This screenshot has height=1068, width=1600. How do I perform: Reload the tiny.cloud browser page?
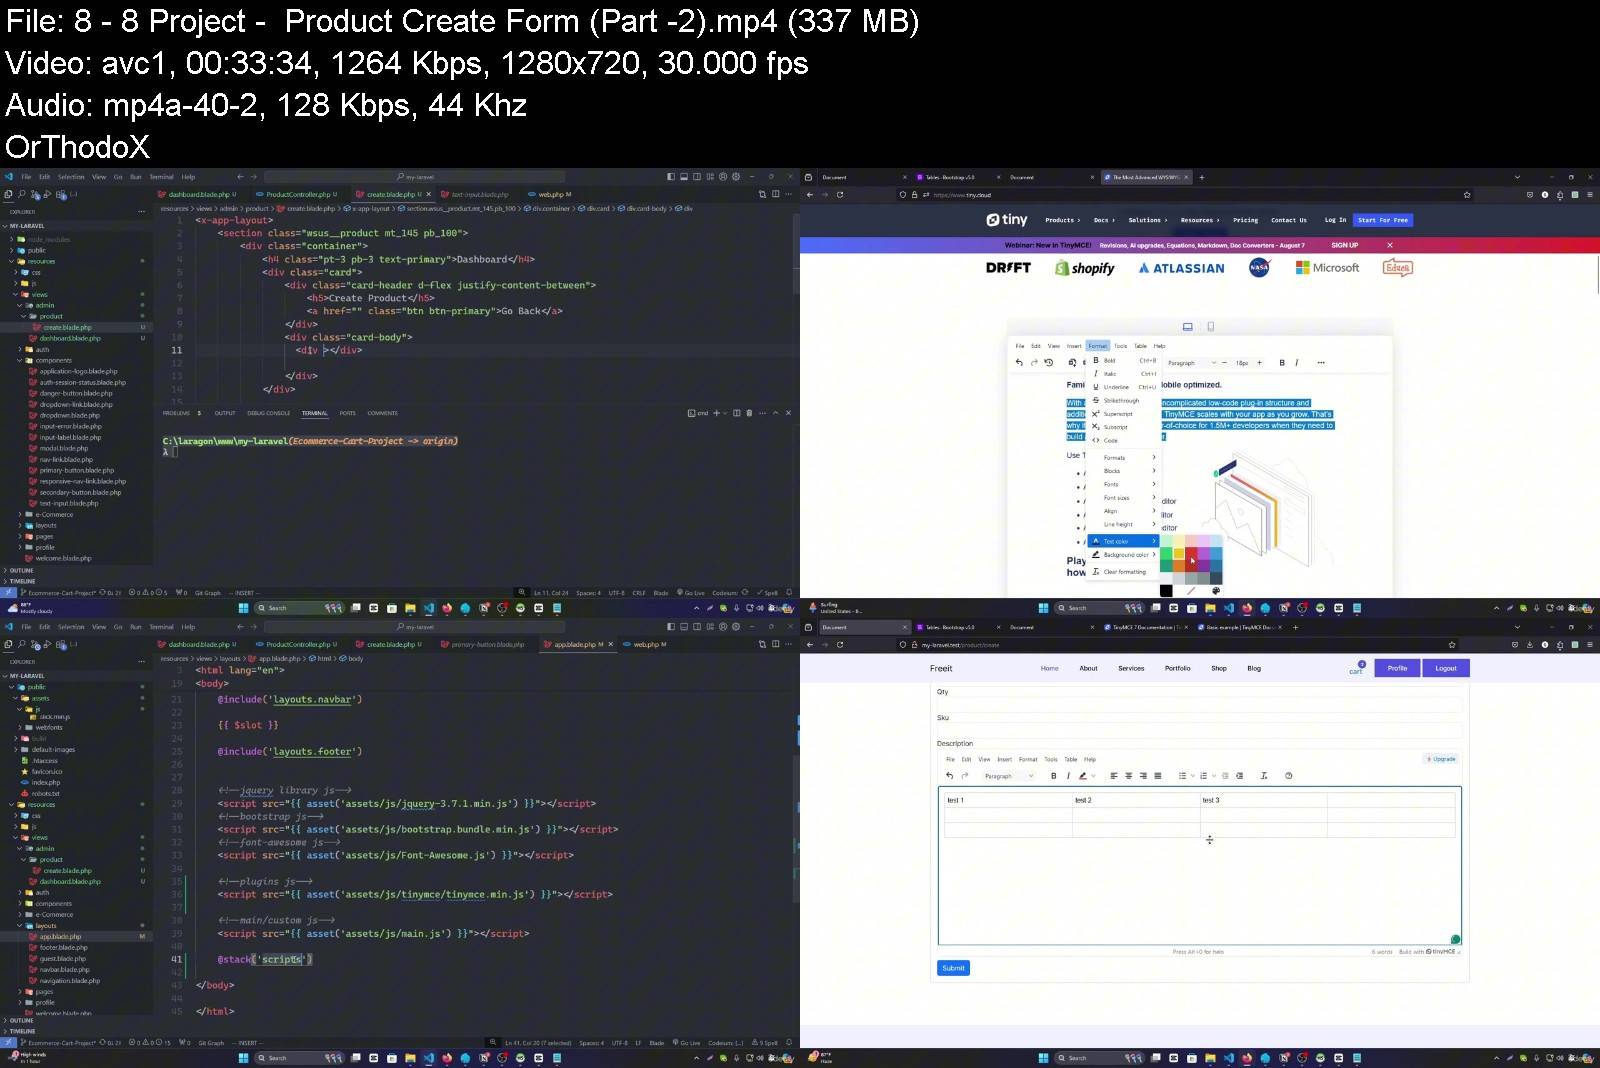pyautogui.click(x=840, y=195)
